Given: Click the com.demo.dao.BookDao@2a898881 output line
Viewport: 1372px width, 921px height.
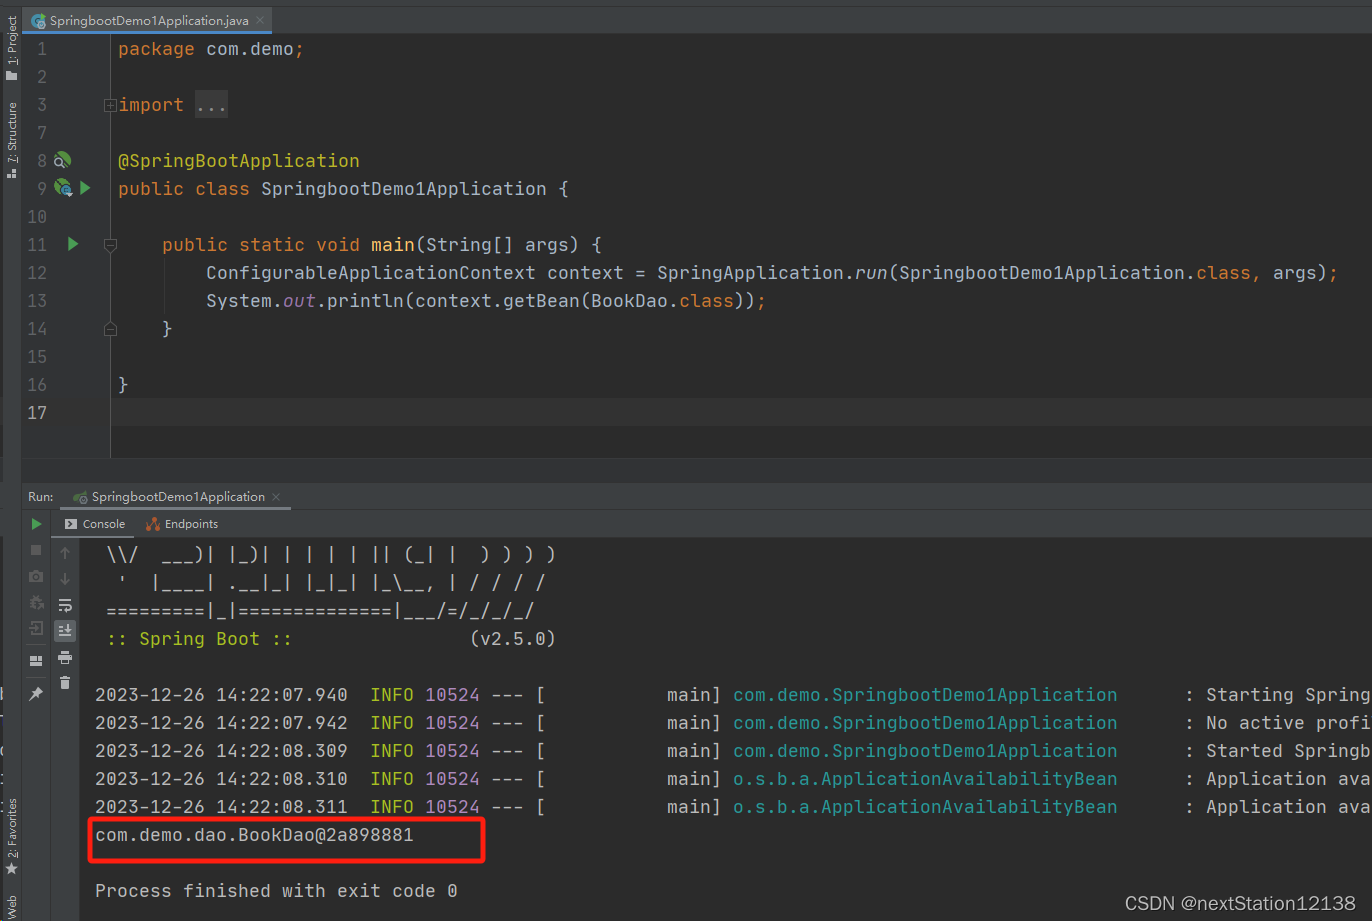Looking at the screenshot, I should [x=254, y=835].
